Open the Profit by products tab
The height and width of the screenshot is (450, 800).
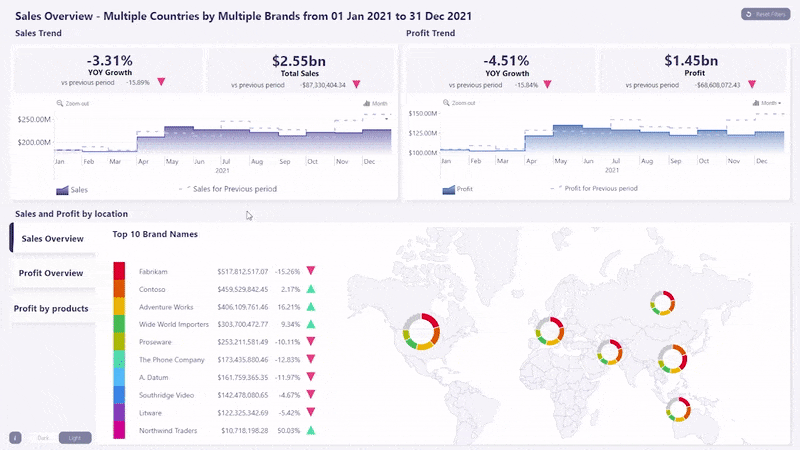pos(52,308)
